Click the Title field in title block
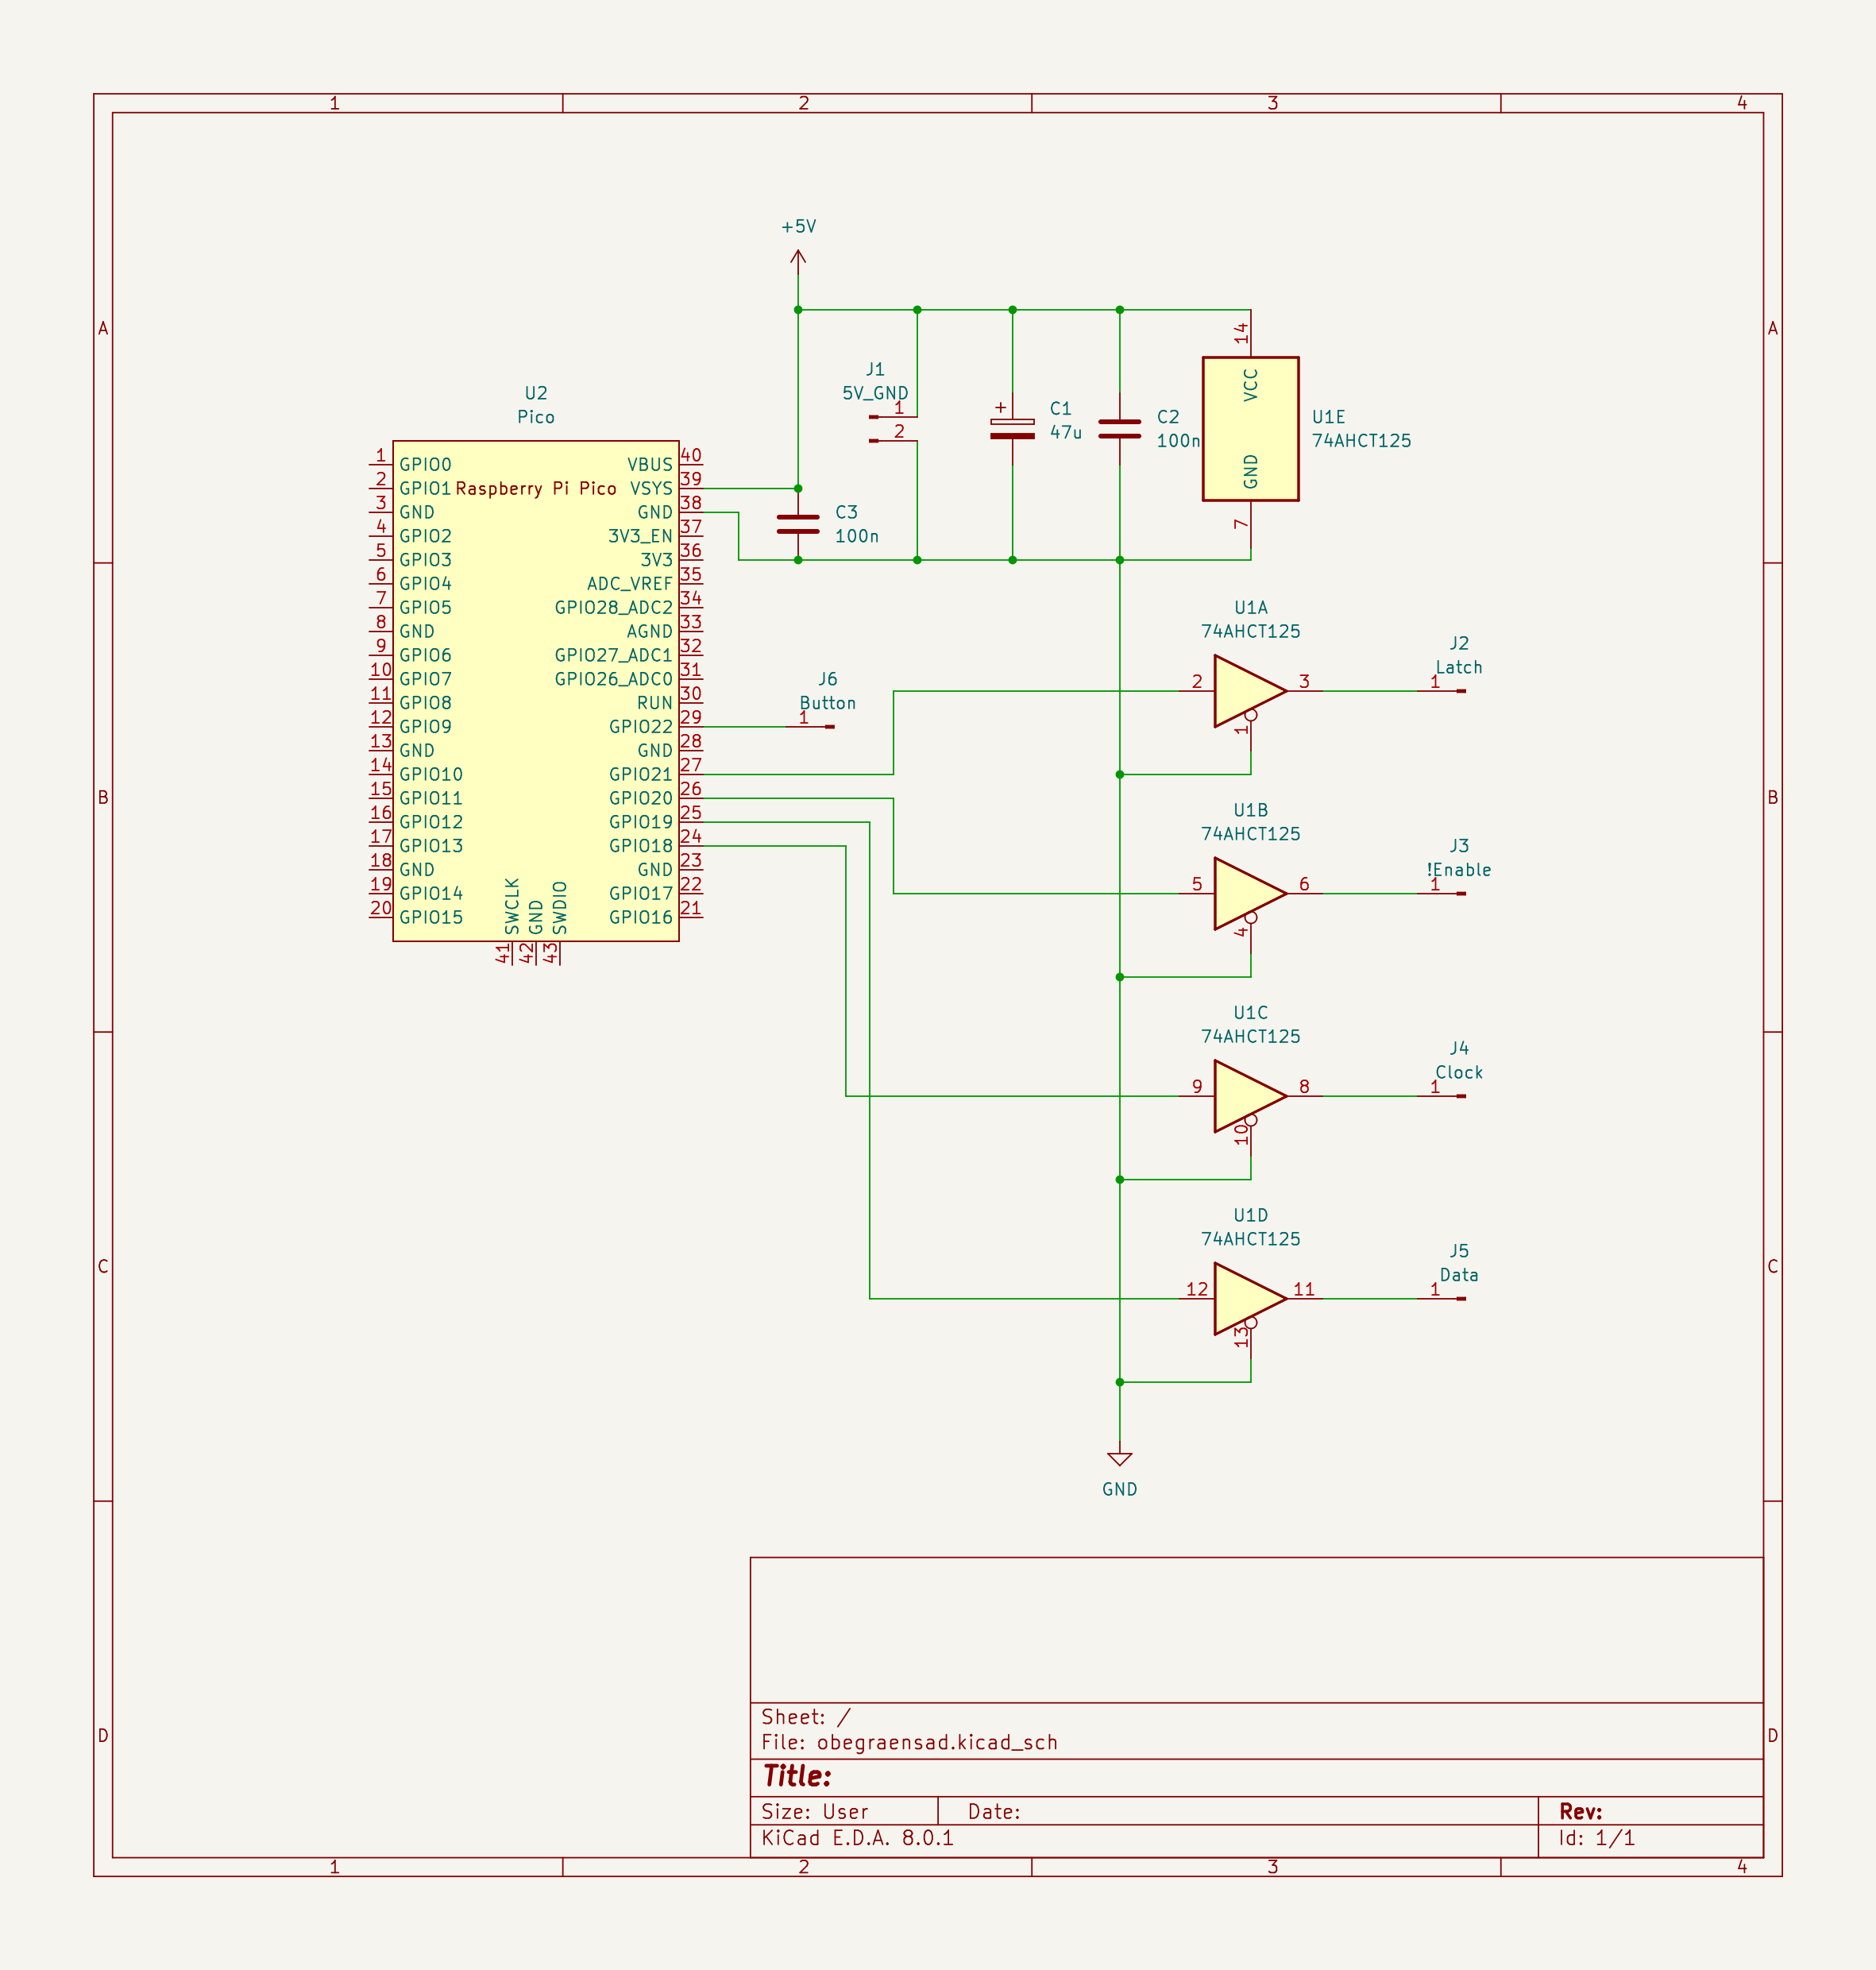 point(797,1776)
